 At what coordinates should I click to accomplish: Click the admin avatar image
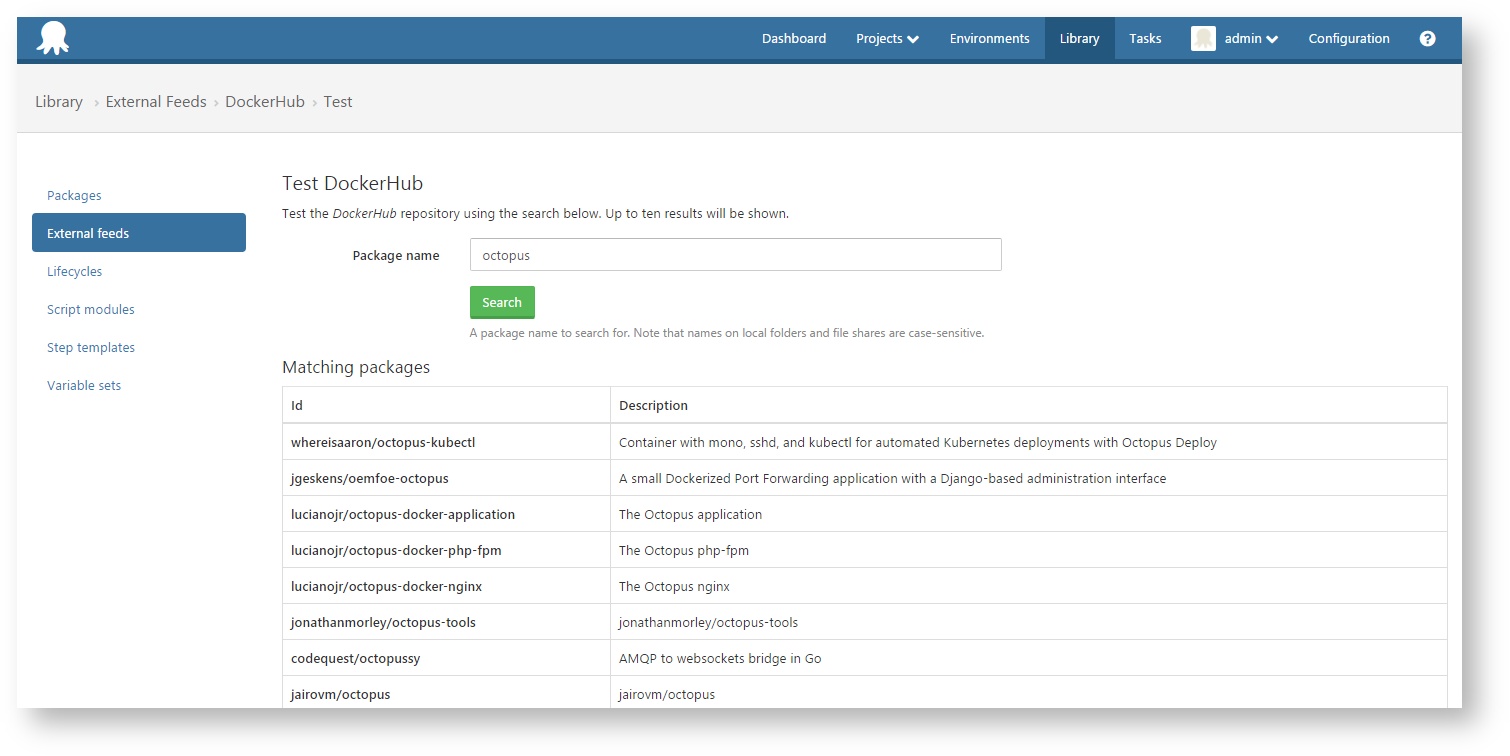(1203, 38)
